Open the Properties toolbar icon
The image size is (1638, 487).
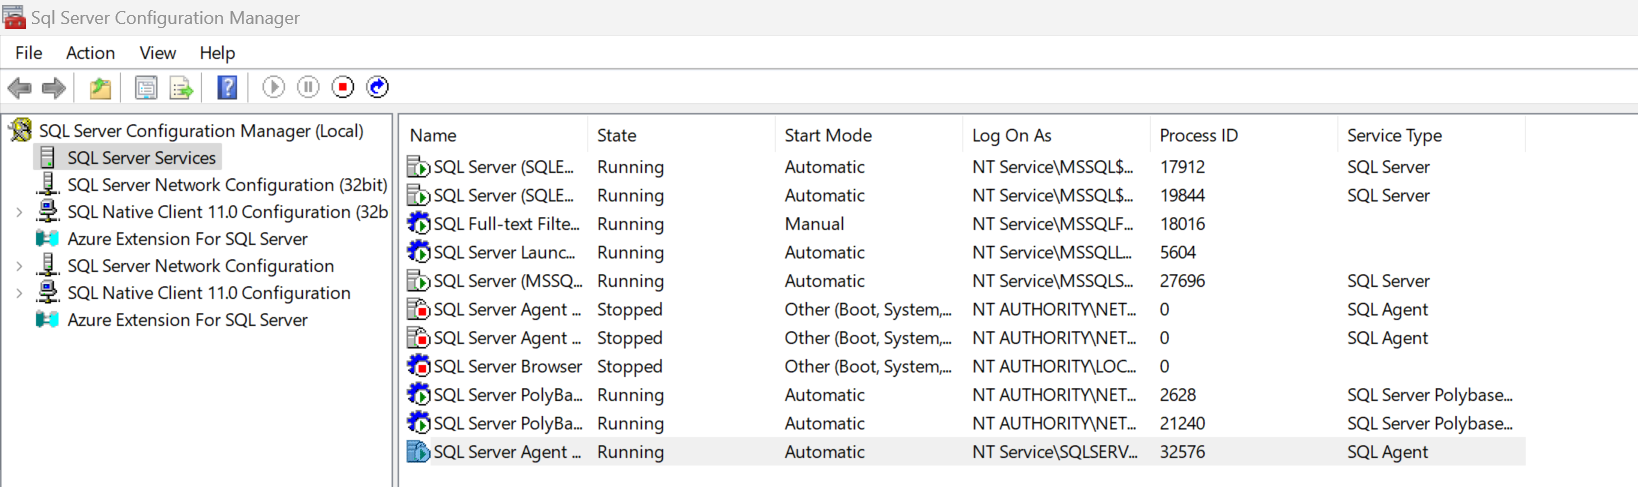146,88
